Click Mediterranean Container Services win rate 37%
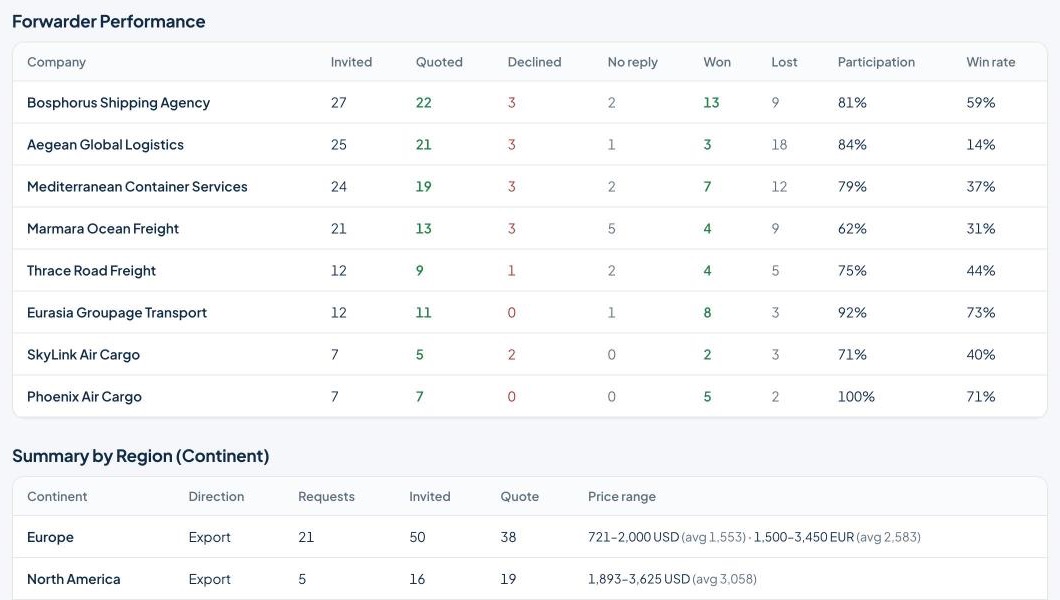Screen dimensions: 1060x600 coord(980,186)
